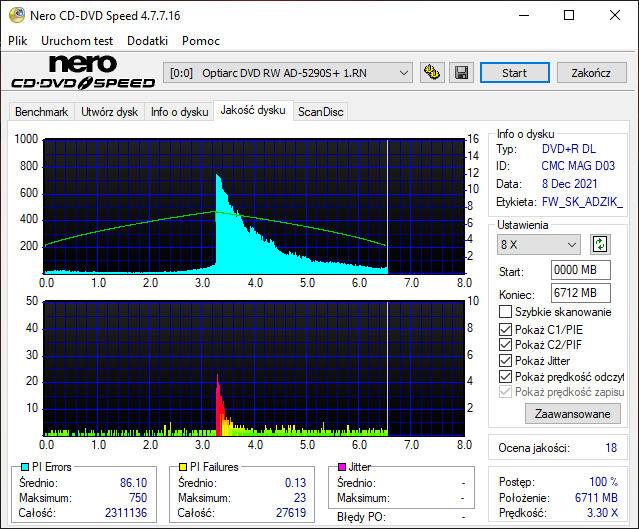Click the label FW_SK_ADZIK_
Viewport: 639px width, 529px height.
[582, 202]
